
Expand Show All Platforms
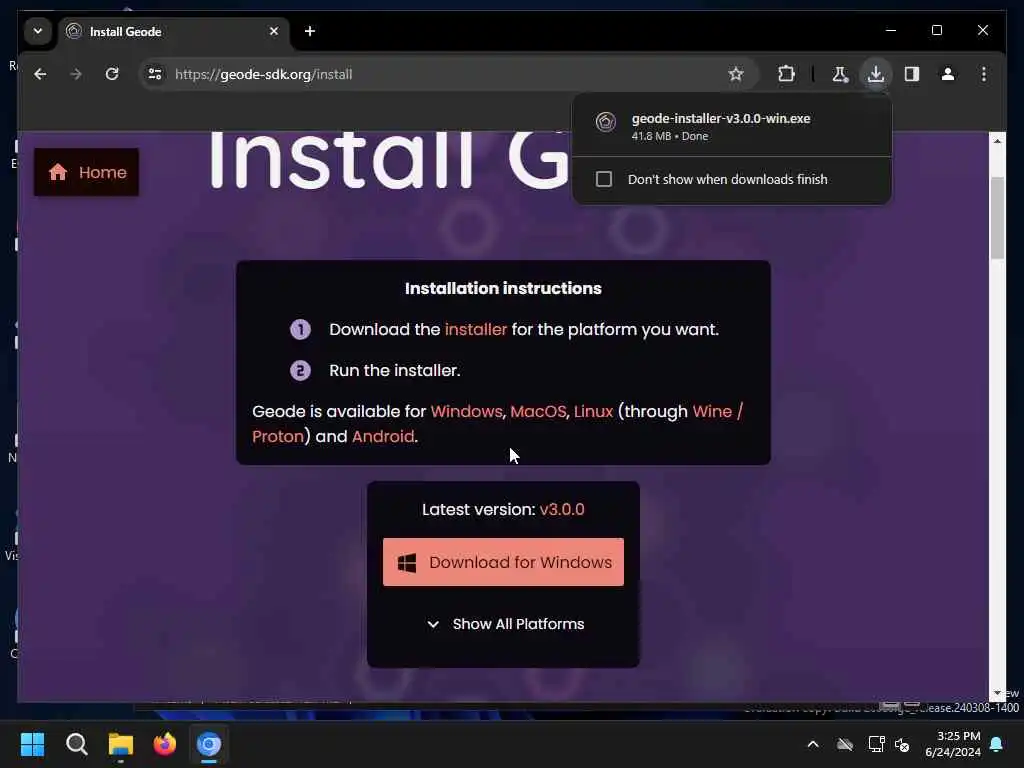(x=505, y=624)
